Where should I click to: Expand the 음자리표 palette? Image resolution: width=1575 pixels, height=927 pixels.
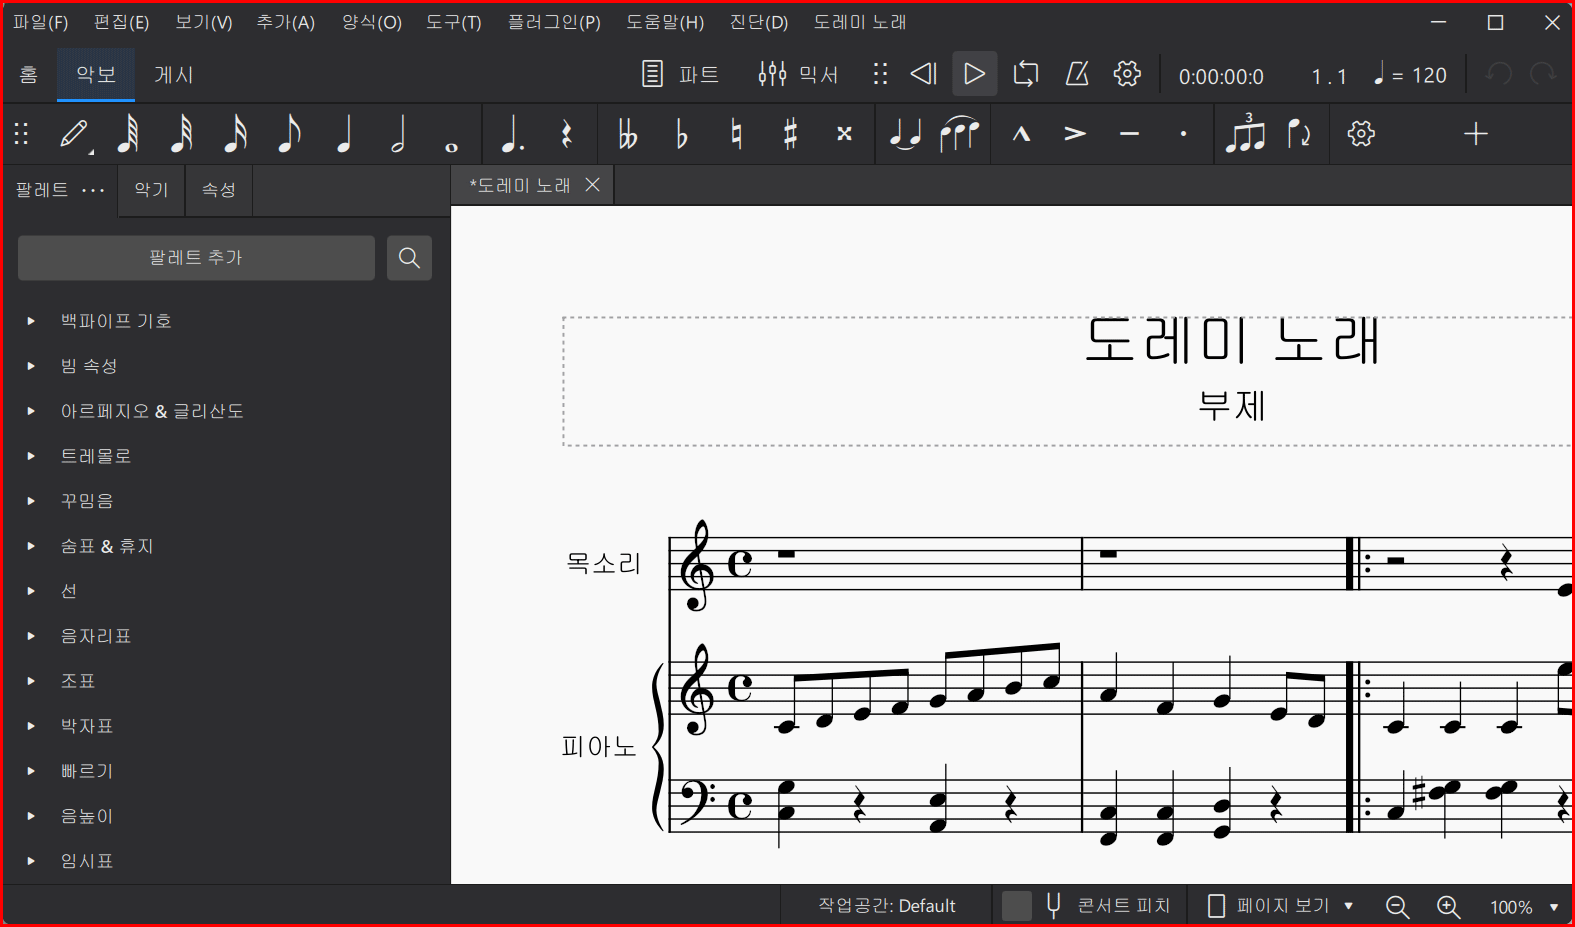coord(31,636)
